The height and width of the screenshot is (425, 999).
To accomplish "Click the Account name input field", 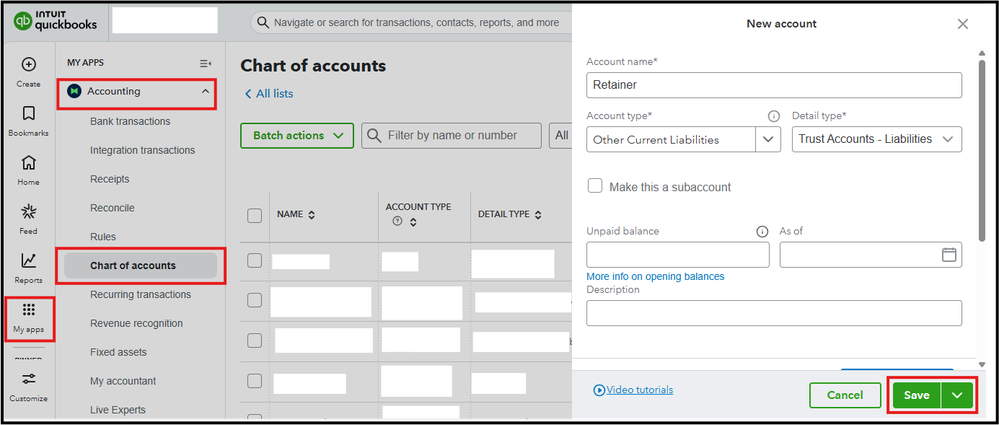I will tap(773, 86).
